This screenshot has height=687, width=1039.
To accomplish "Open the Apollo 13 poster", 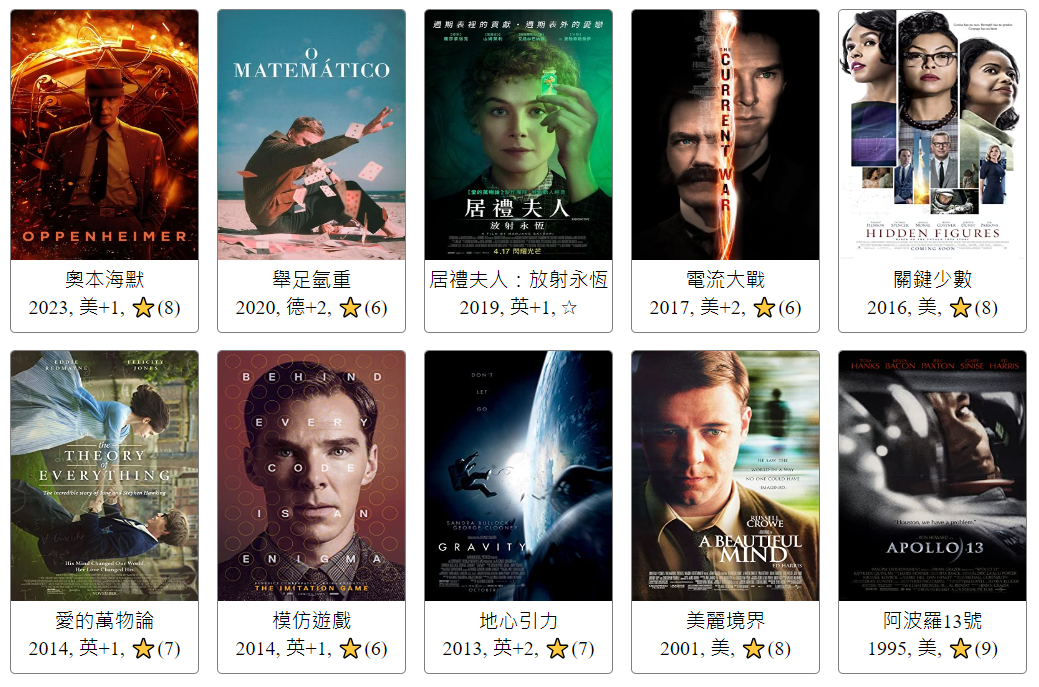I will (932, 476).
